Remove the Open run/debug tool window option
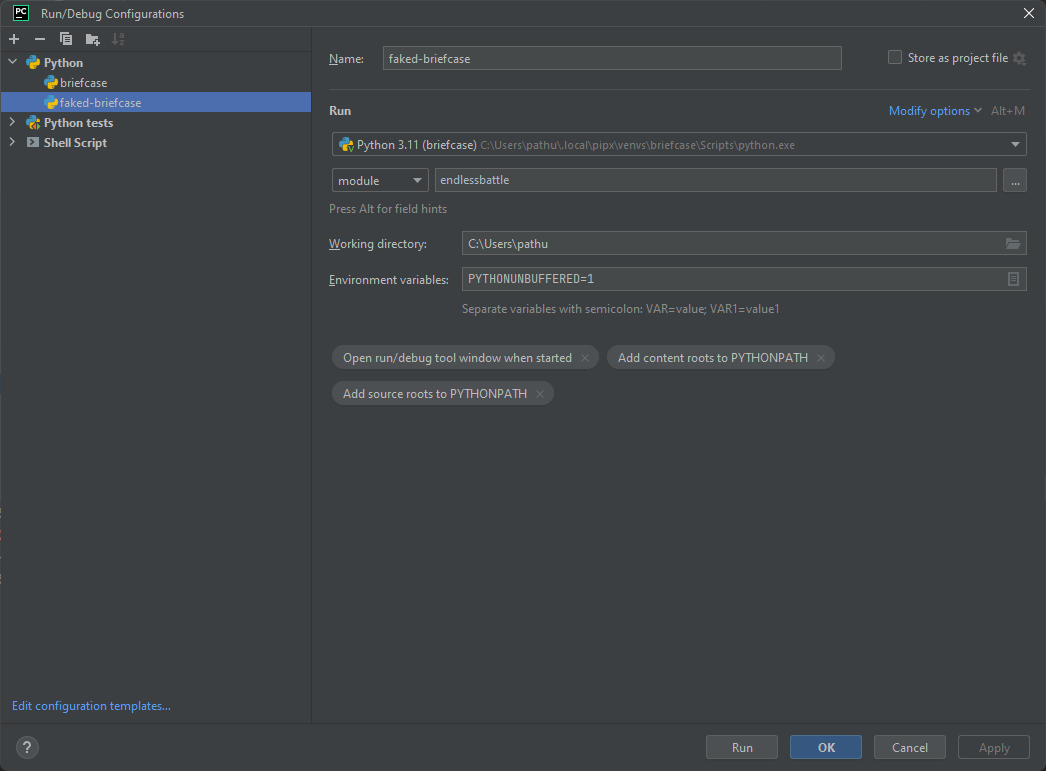 585,357
